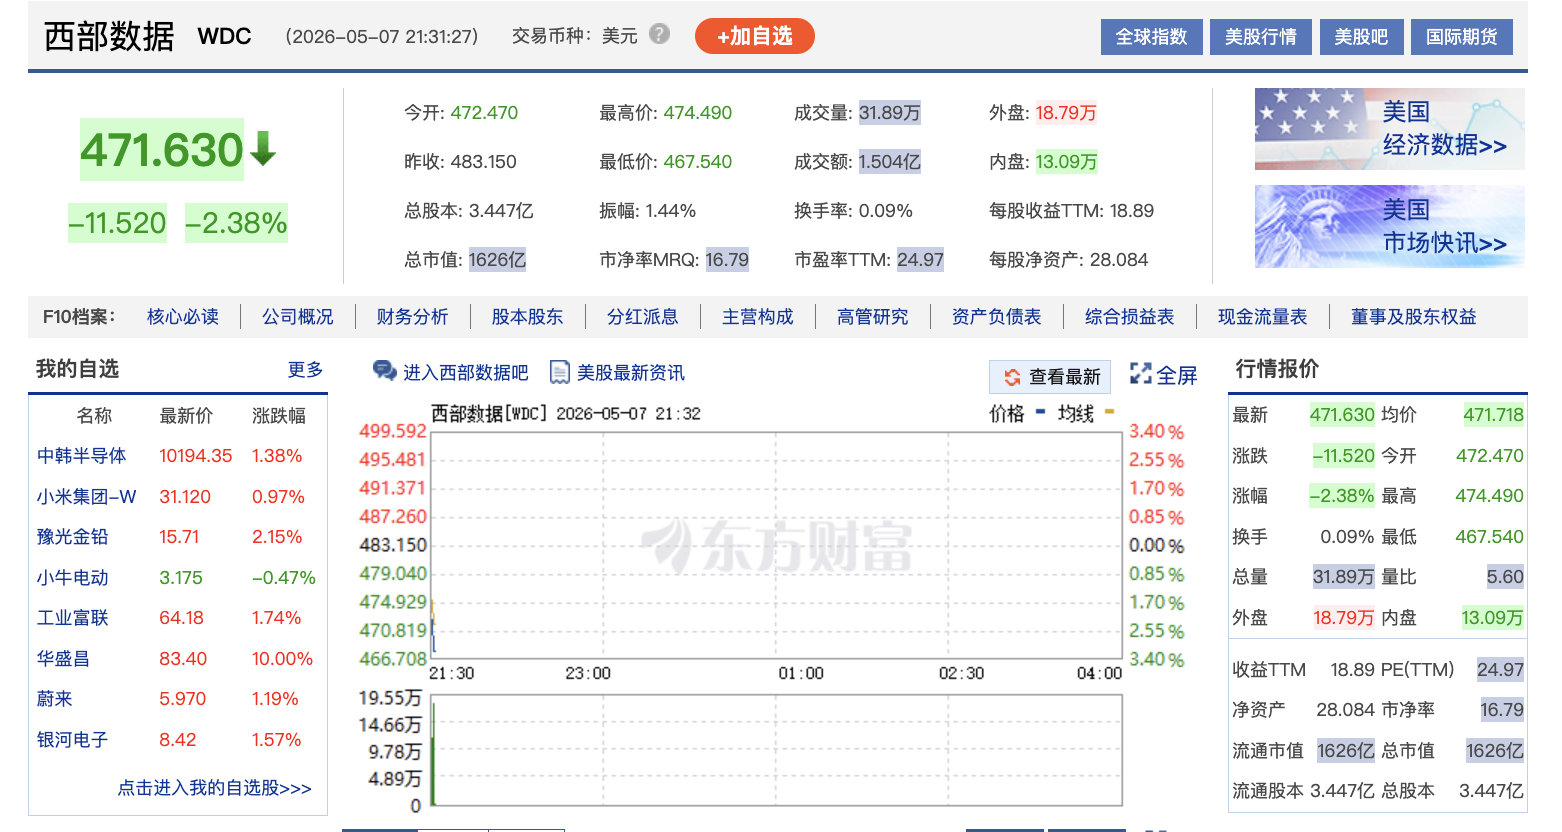1562x832 pixels.
Task: Click 市净率MRQ 16.79 value
Action: [x=727, y=260]
